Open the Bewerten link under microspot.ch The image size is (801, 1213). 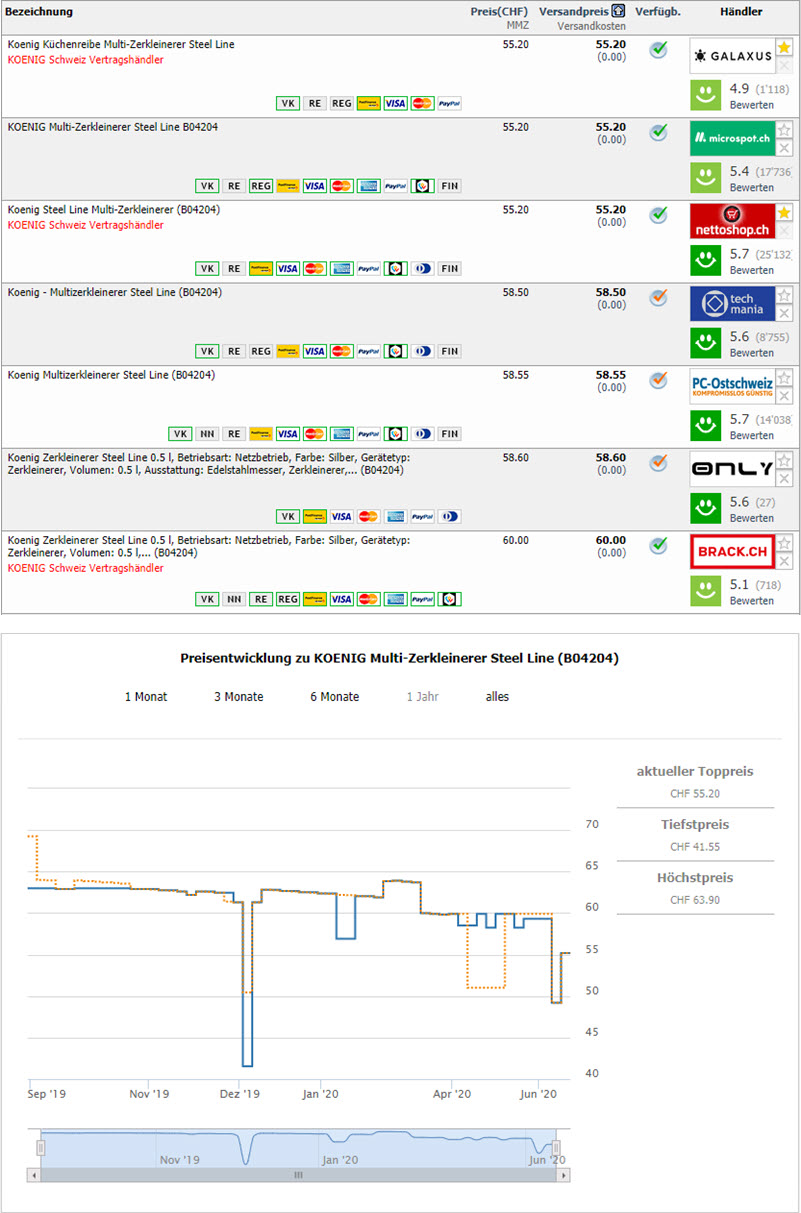pos(751,188)
